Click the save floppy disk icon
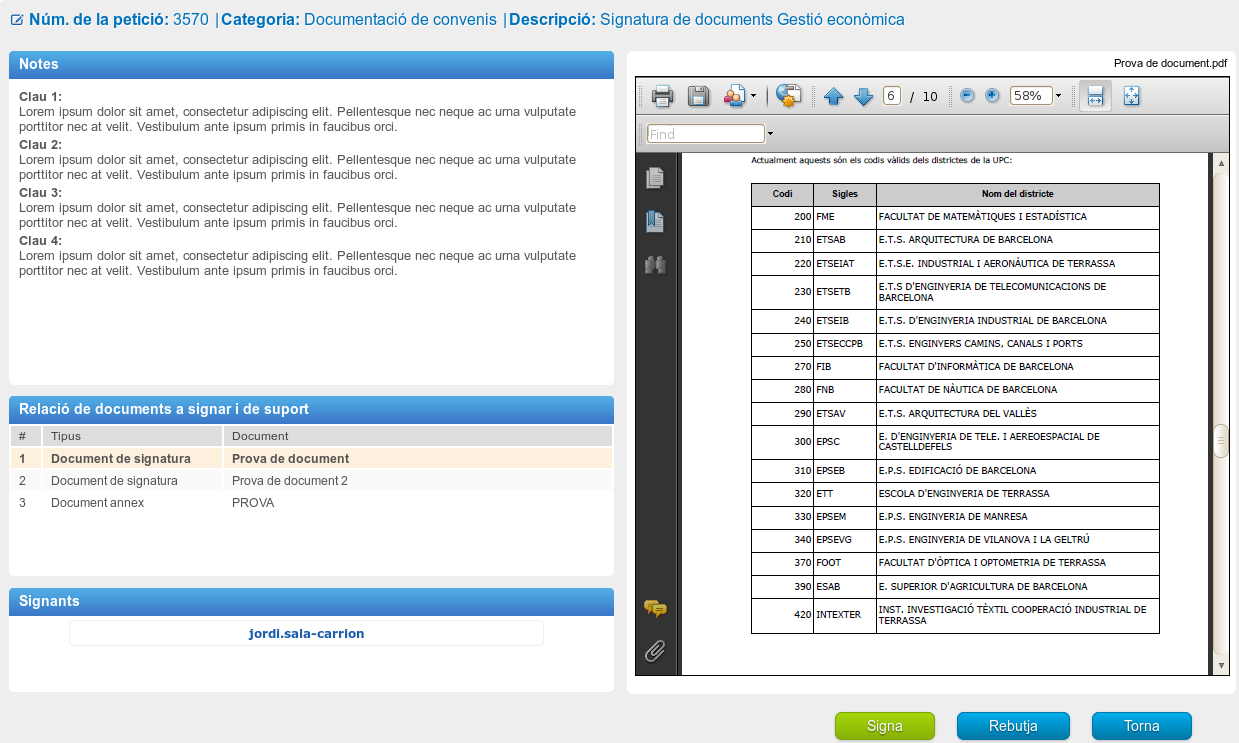This screenshot has height=743, width=1239. click(x=698, y=96)
